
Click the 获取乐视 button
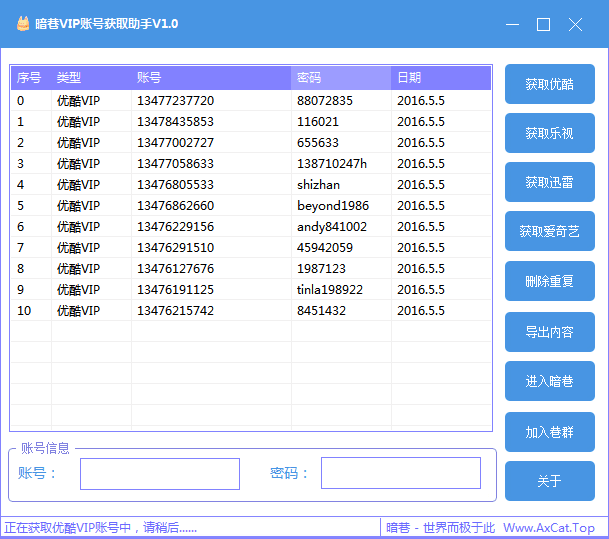pos(549,133)
